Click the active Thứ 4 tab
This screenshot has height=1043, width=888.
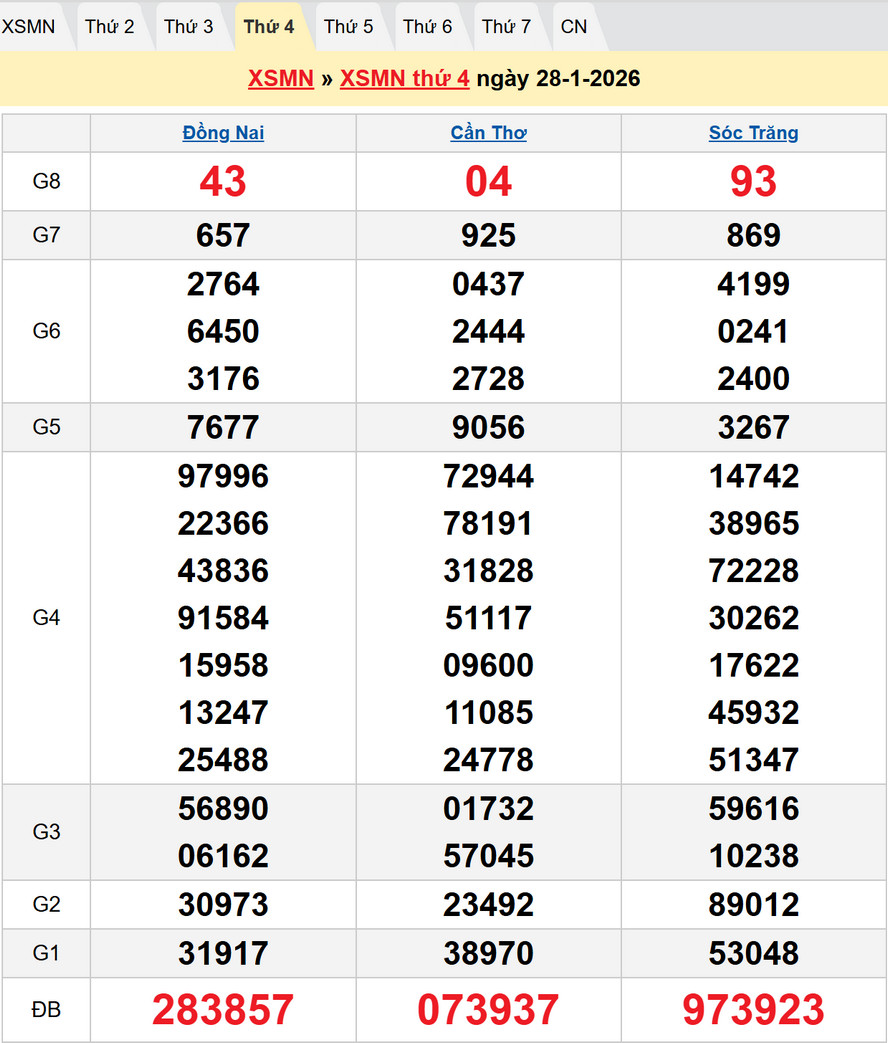[x=269, y=27]
